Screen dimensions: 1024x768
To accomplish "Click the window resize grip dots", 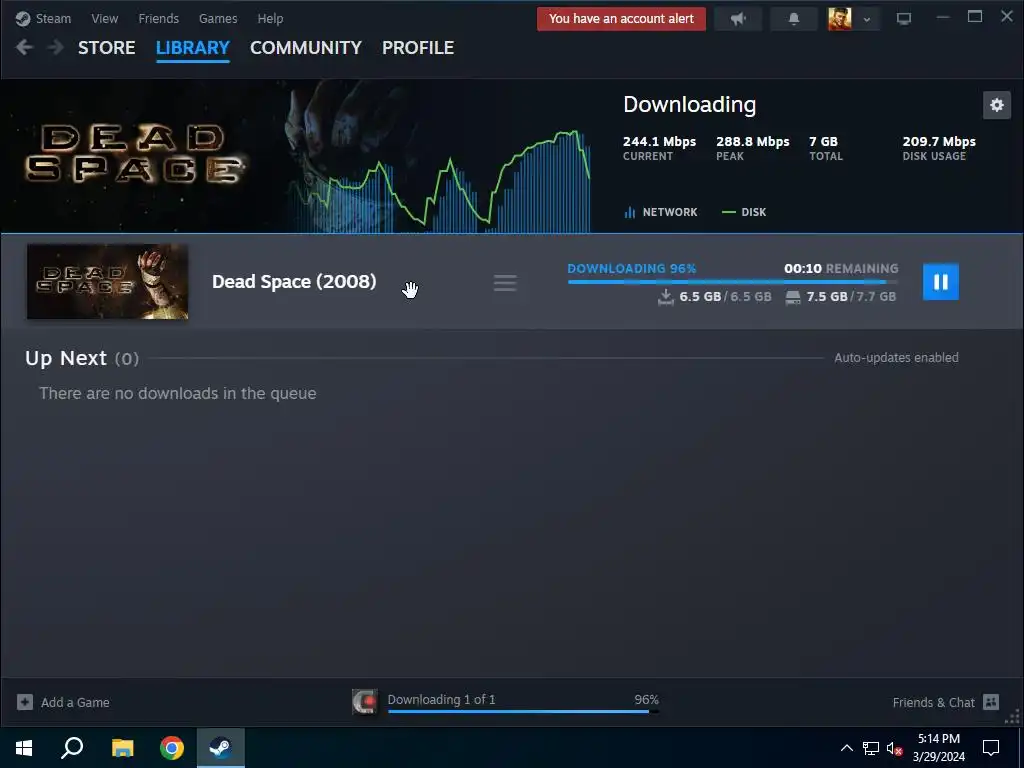I will [x=1012, y=716].
